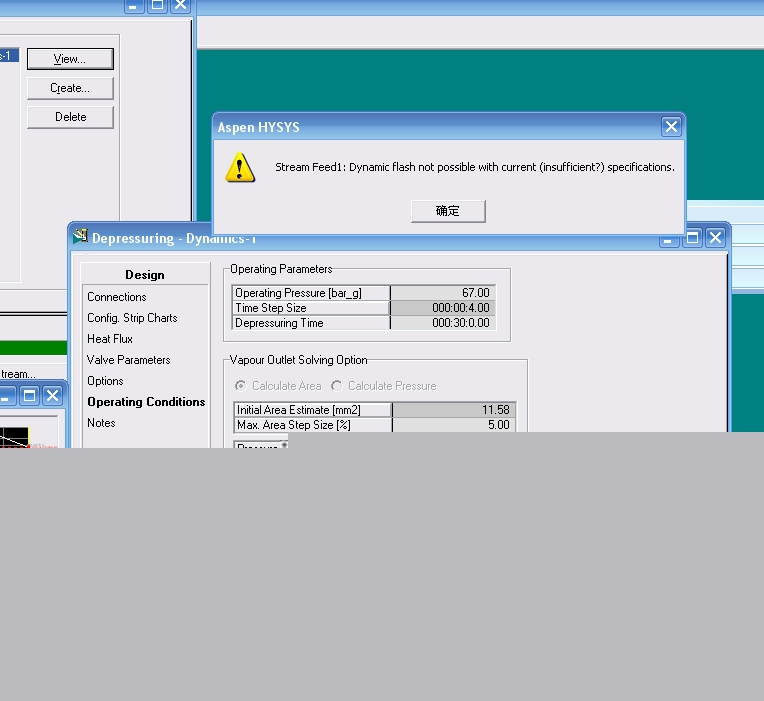The height and width of the screenshot is (701, 764).
Task: Edit the Operating Pressure value 67.00
Action: [443, 293]
